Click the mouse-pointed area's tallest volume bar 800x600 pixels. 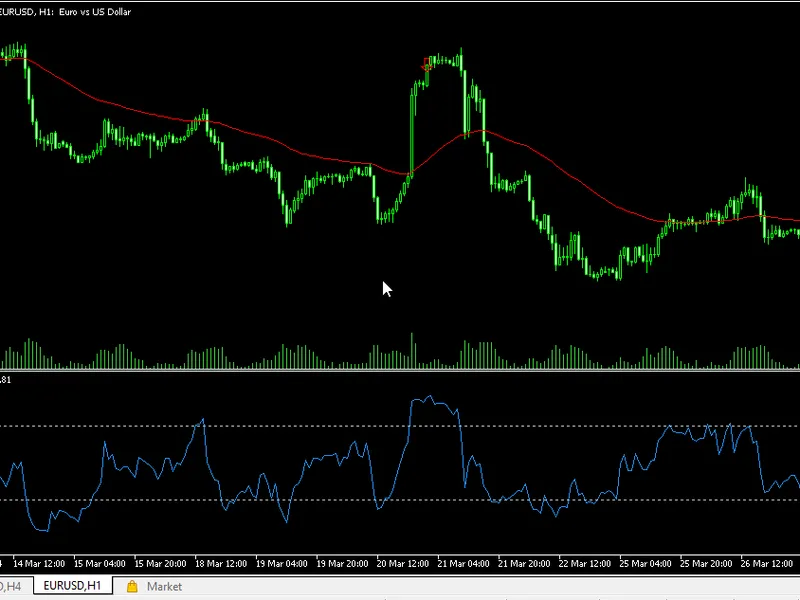pyautogui.click(x=412, y=351)
